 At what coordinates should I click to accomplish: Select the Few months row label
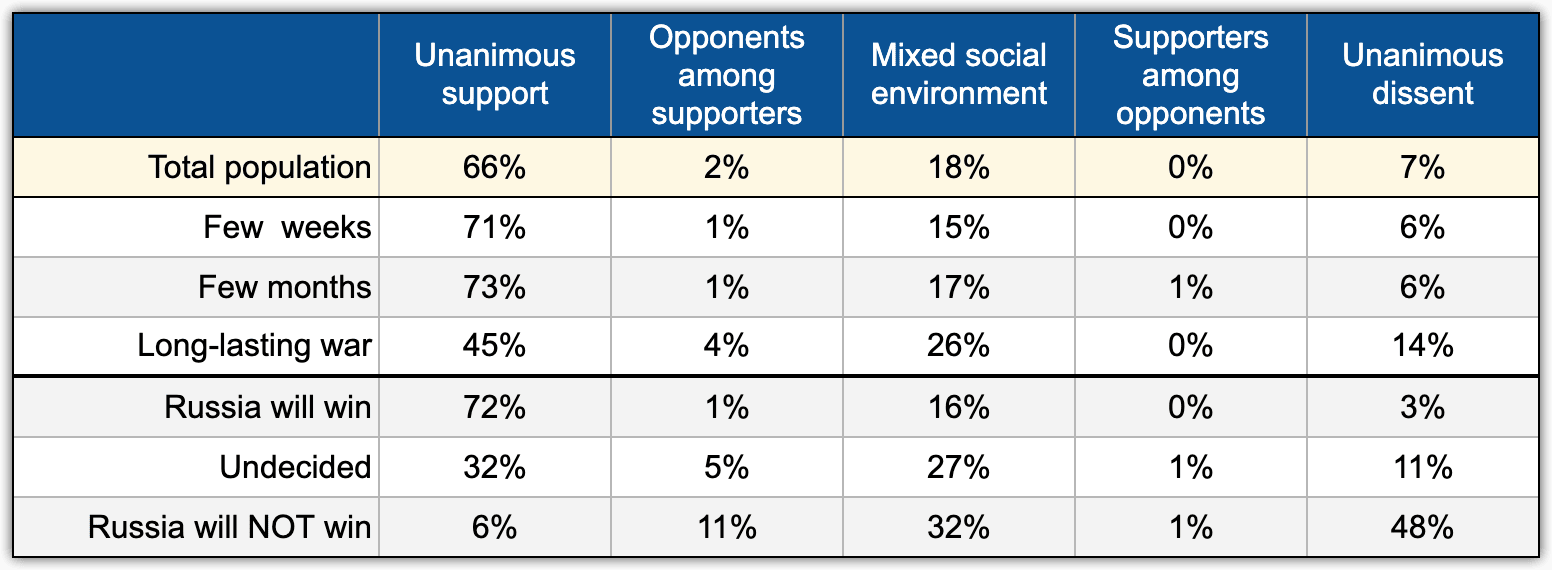pyautogui.click(x=285, y=287)
